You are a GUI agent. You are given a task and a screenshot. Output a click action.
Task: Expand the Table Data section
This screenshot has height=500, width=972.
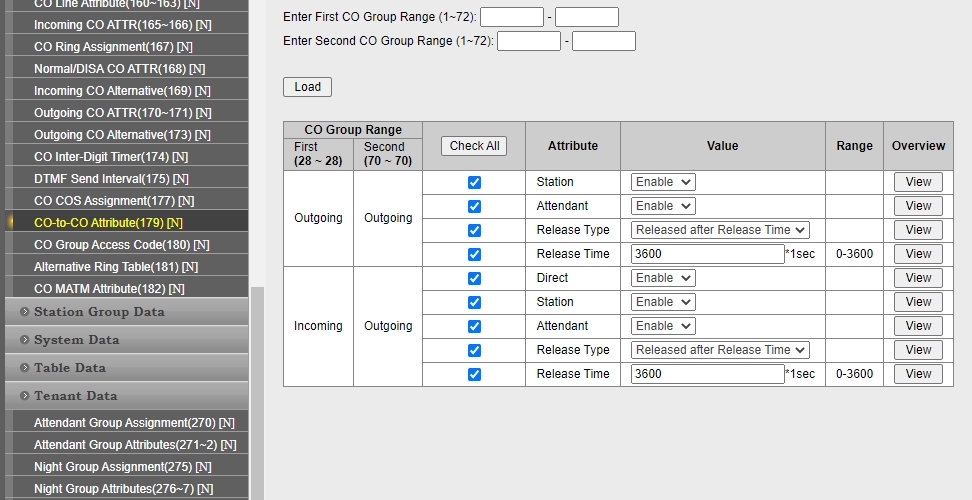[x=69, y=368]
